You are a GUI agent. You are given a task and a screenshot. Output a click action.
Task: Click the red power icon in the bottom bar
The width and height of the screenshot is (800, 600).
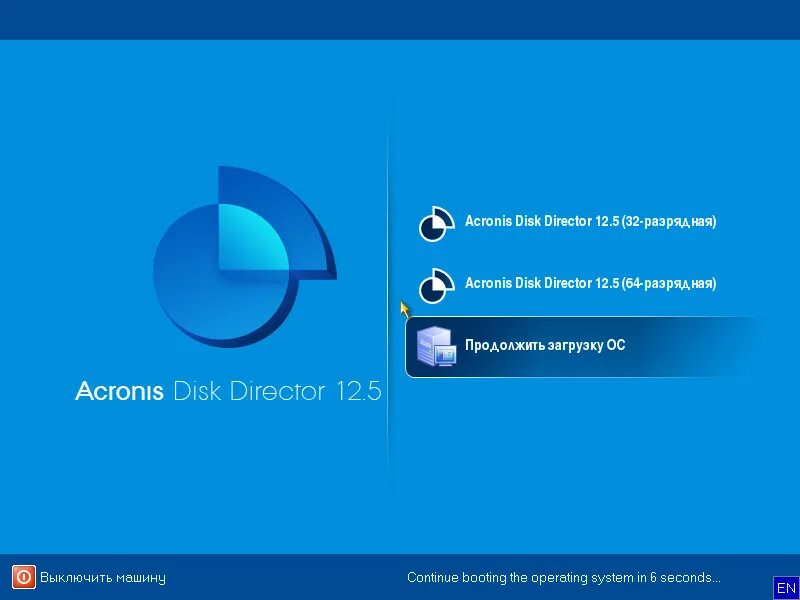(x=23, y=577)
